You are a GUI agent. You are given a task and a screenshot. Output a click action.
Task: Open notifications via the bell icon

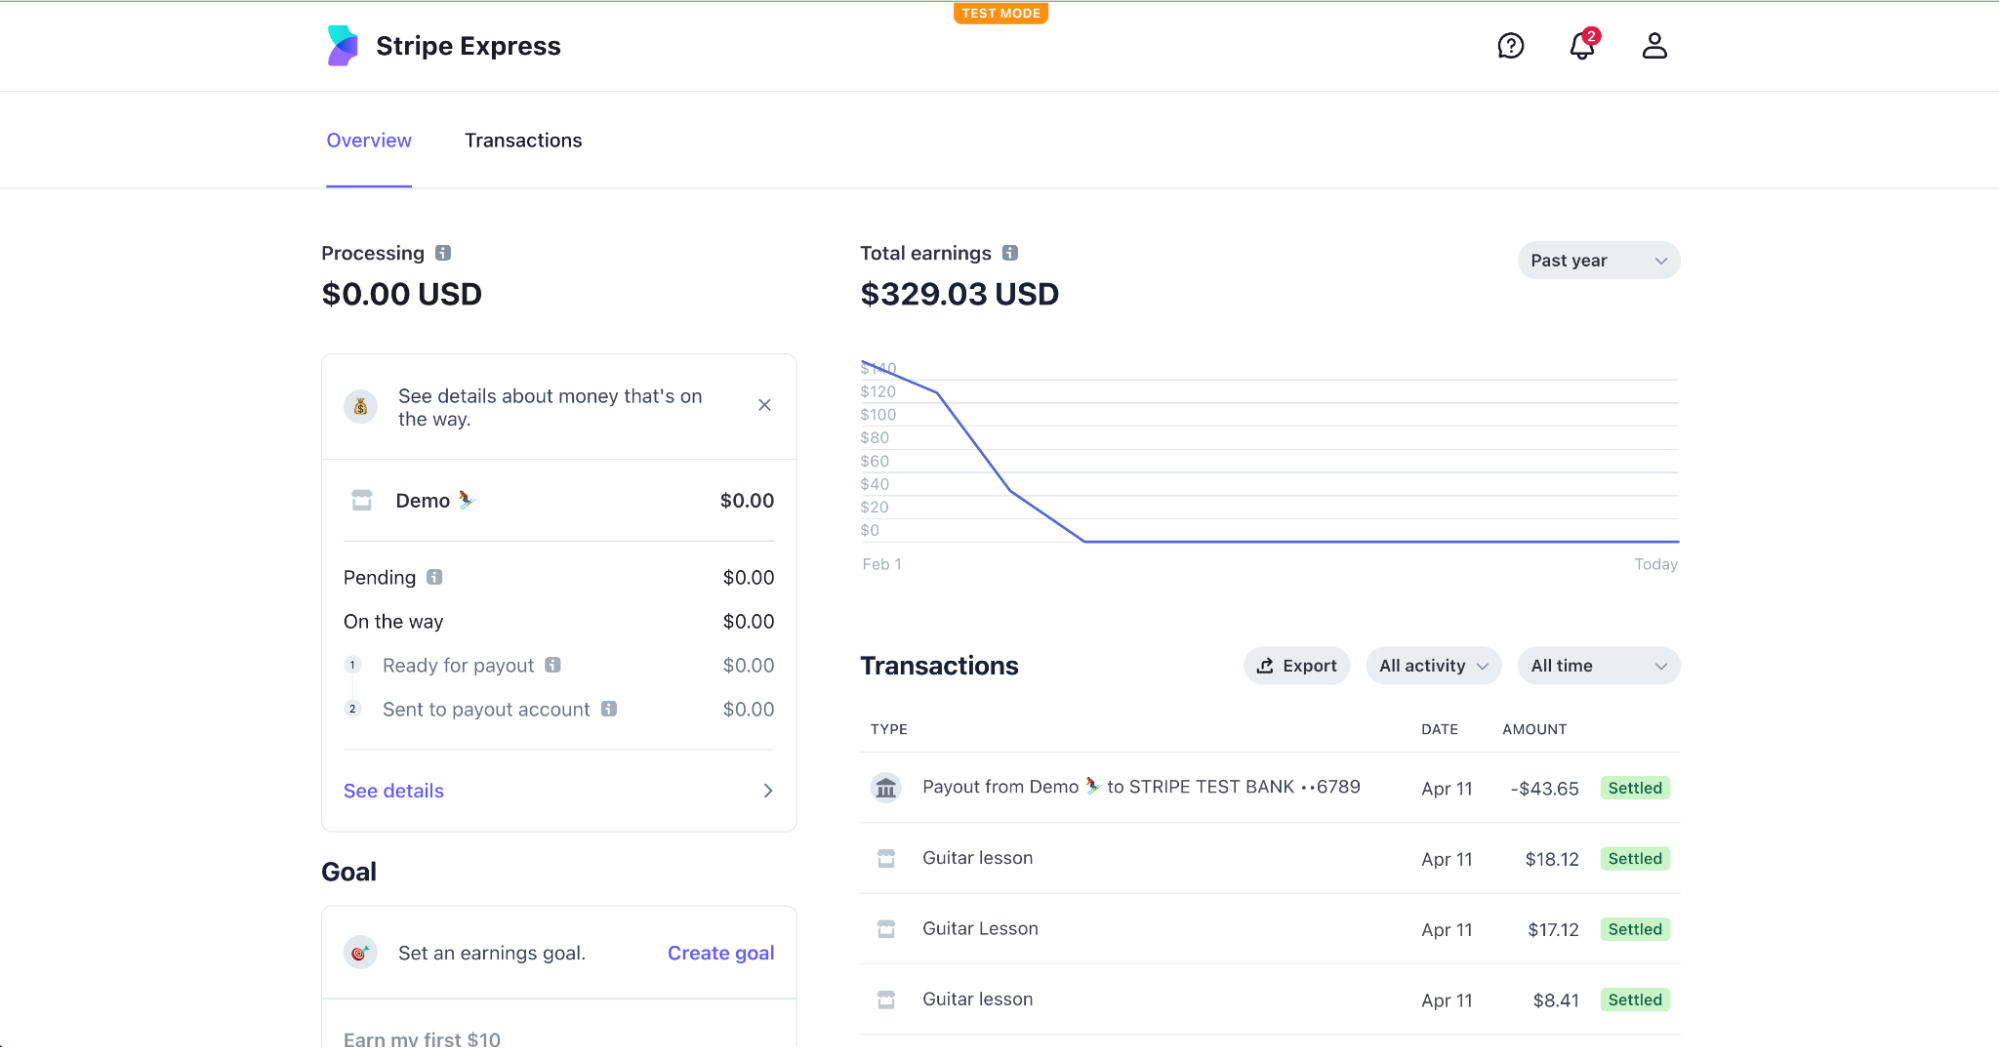coord(1581,46)
